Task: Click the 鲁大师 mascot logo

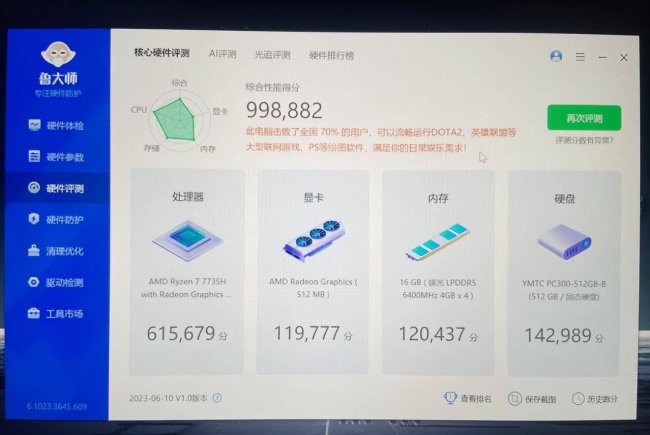Action: (x=58, y=54)
